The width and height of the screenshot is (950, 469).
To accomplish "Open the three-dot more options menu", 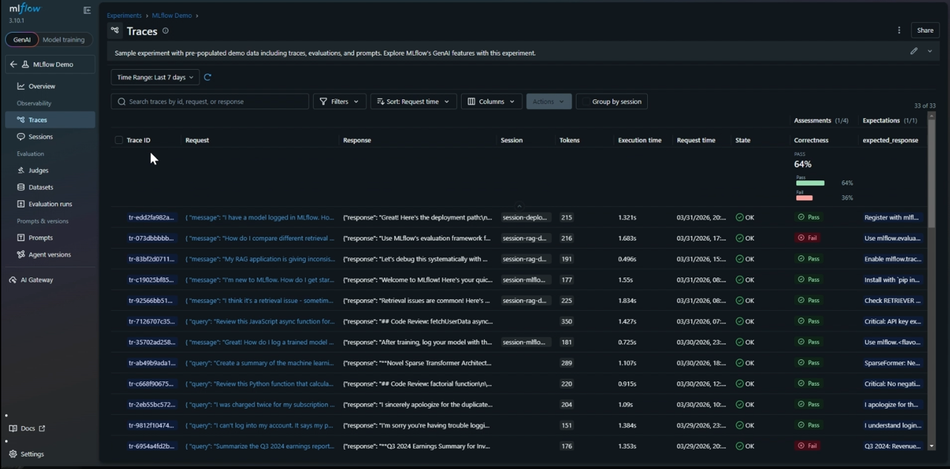I will click(x=899, y=30).
